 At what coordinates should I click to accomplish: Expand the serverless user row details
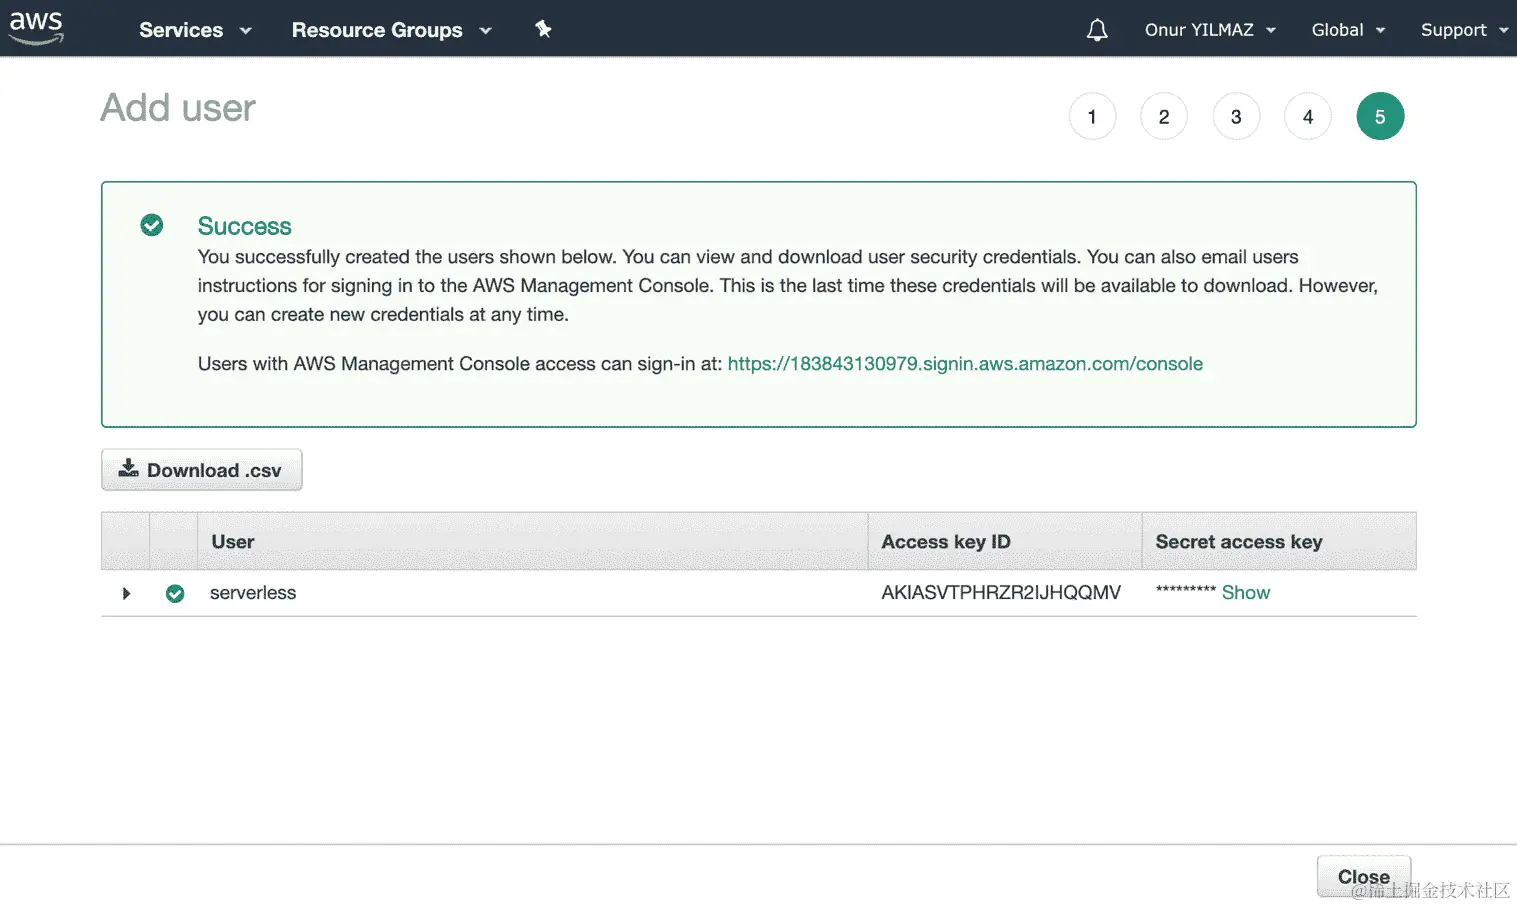(x=125, y=593)
